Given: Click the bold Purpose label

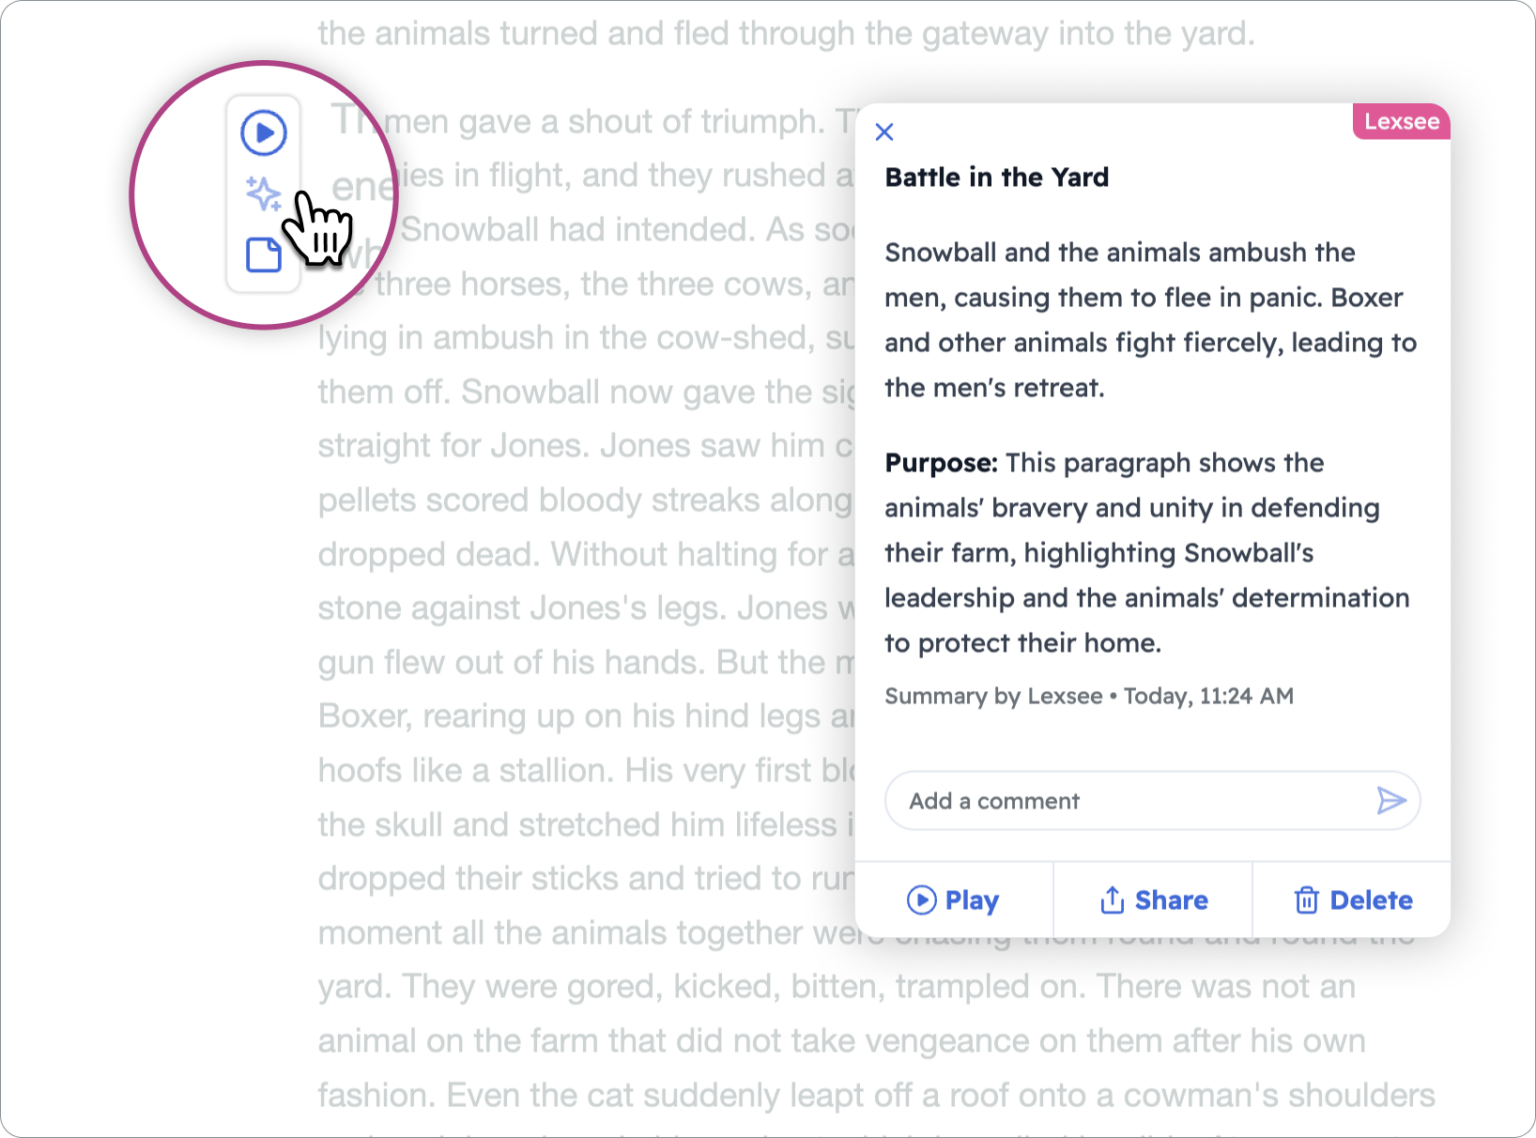Looking at the screenshot, I should click(x=940, y=463).
